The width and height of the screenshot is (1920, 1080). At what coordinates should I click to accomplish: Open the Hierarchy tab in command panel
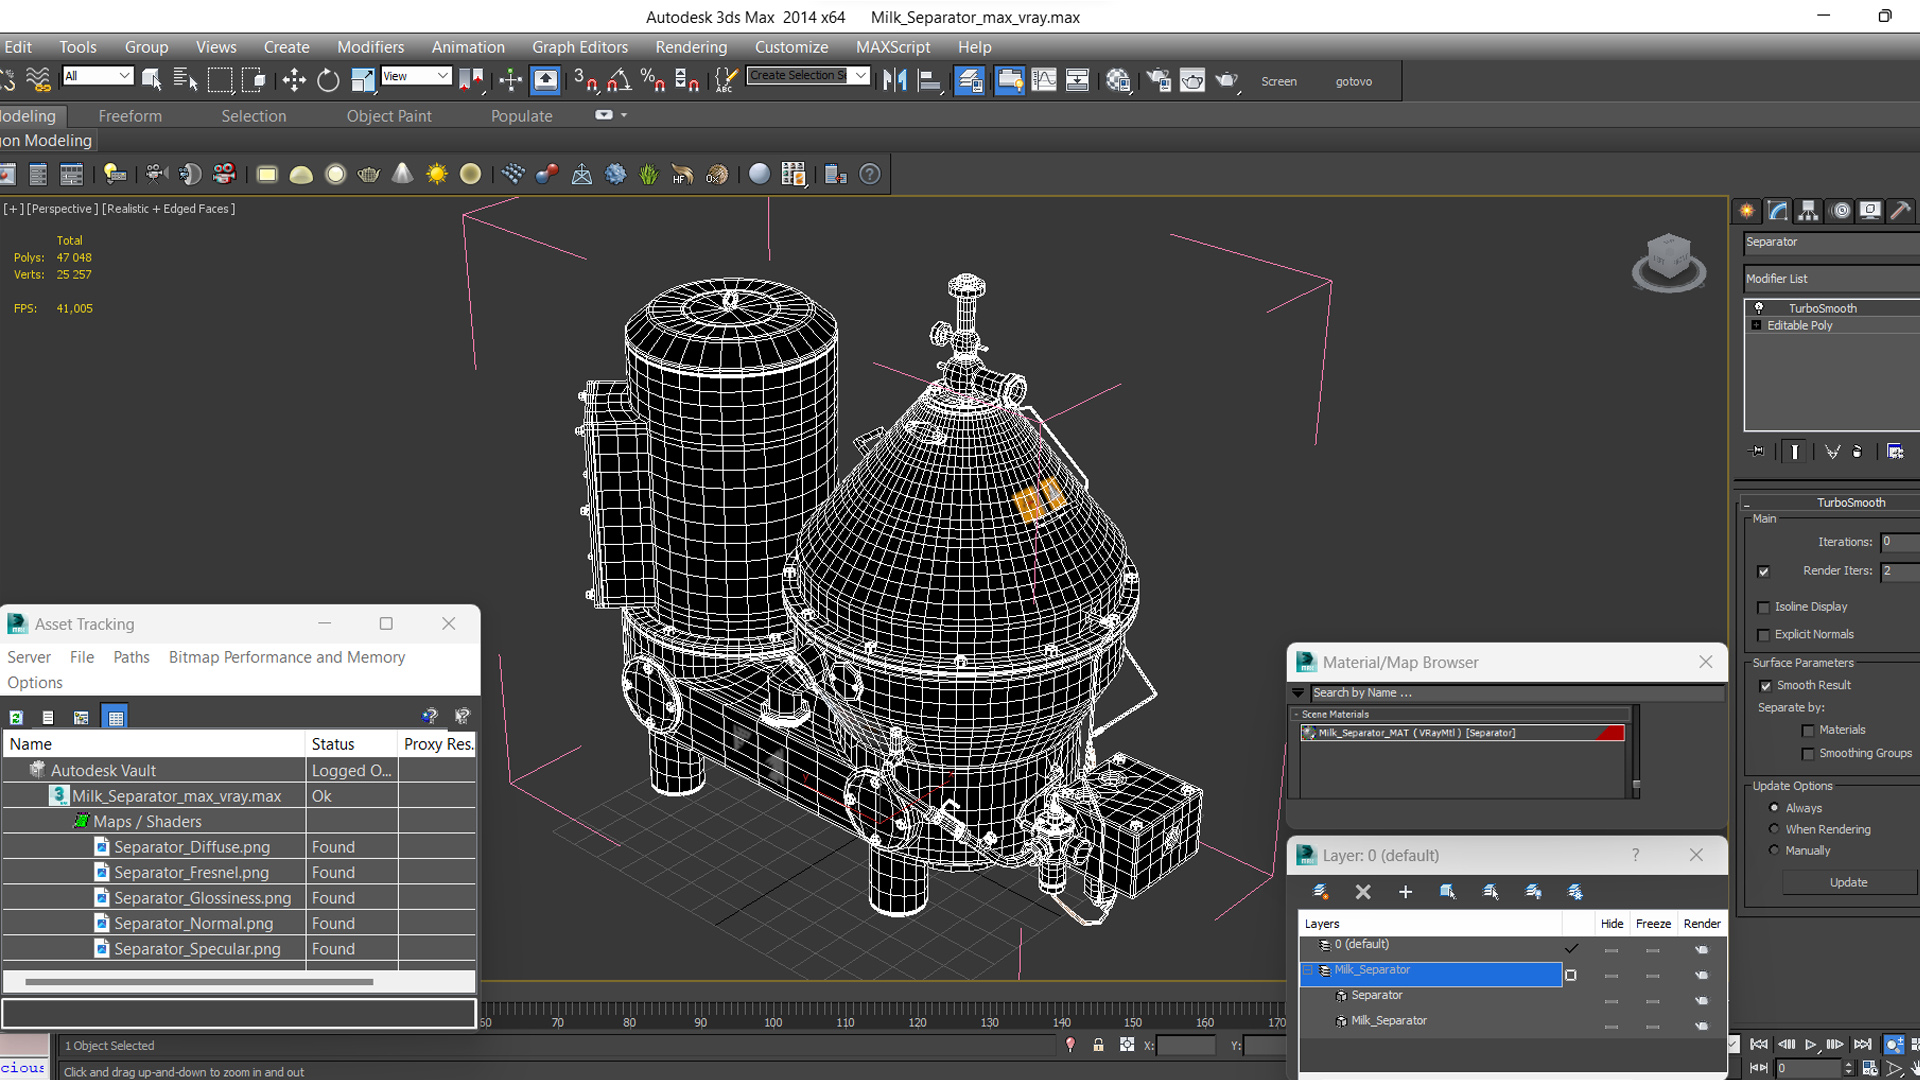point(1808,211)
